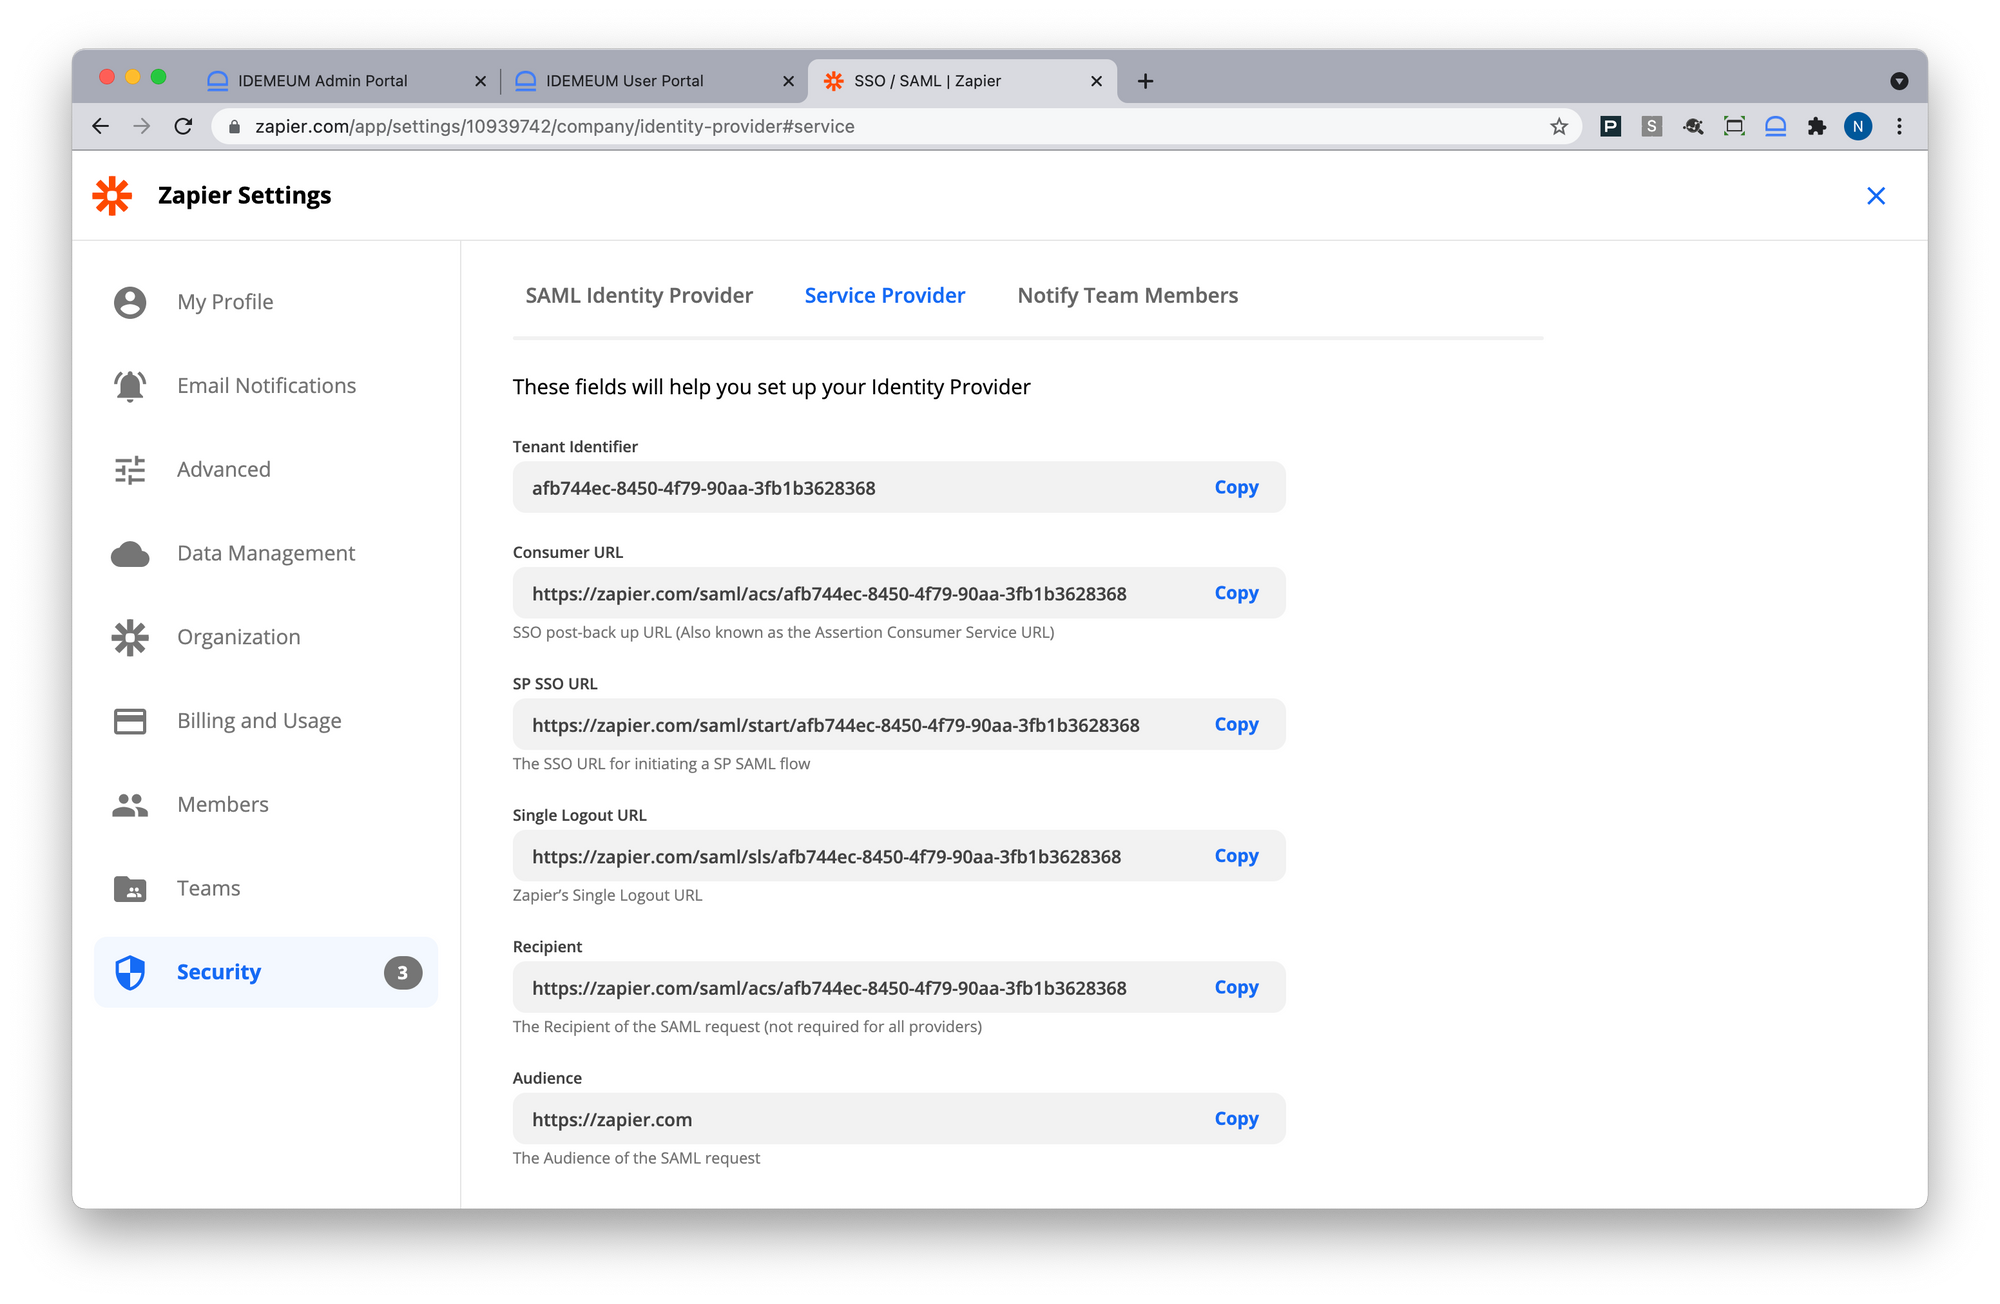Click the blue Idemeum extension icon

pyautogui.click(x=1775, y=126)
